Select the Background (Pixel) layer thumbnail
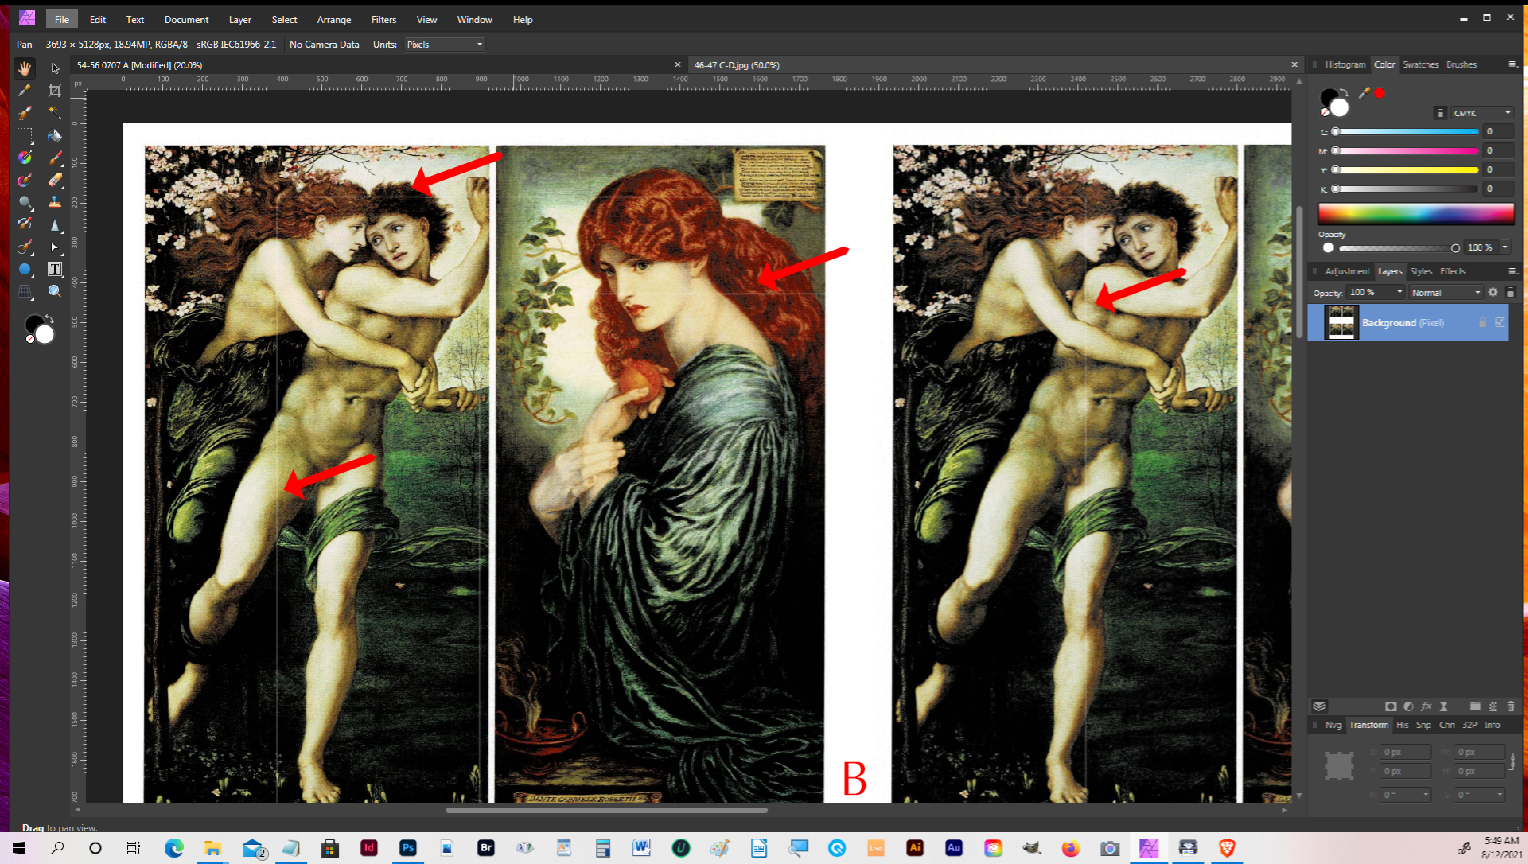 pyautogui.click(x=1342, y=322)
